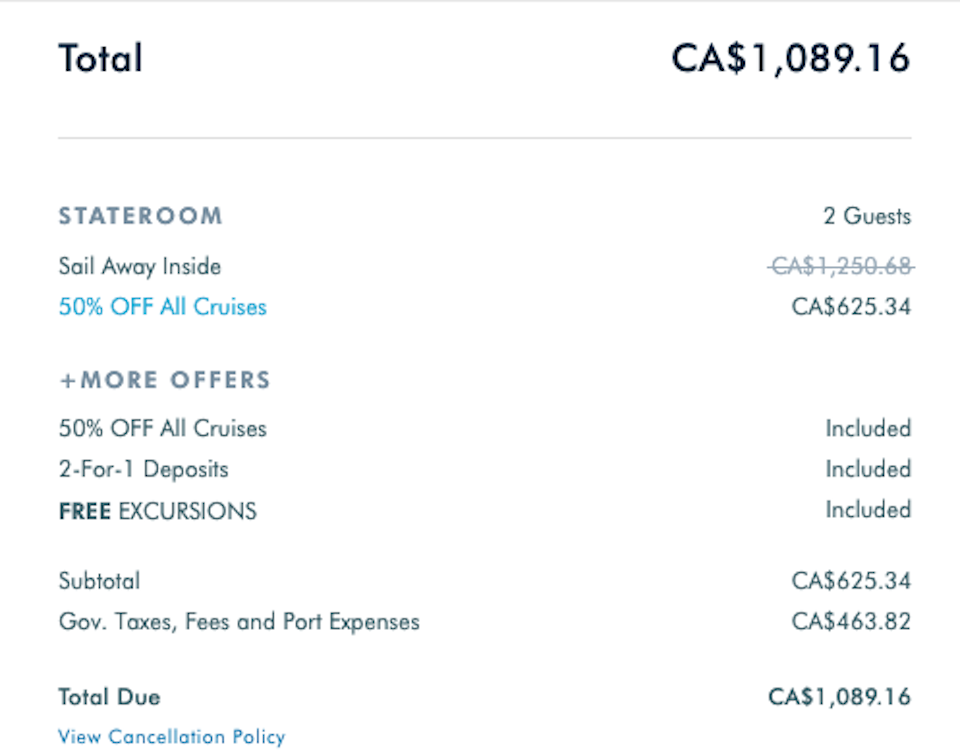Click the large CA$1,089.16 total amount

coord(791,59)
